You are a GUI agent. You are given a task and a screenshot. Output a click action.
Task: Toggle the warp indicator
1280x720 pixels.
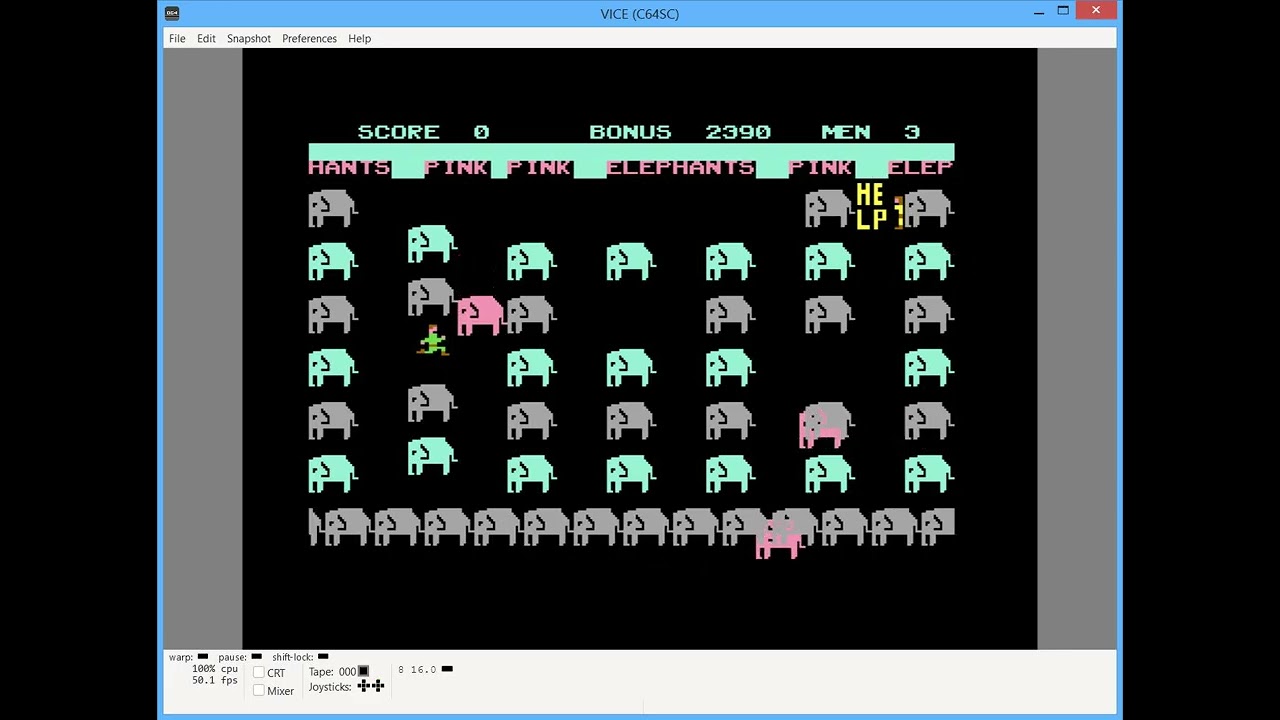203,657
